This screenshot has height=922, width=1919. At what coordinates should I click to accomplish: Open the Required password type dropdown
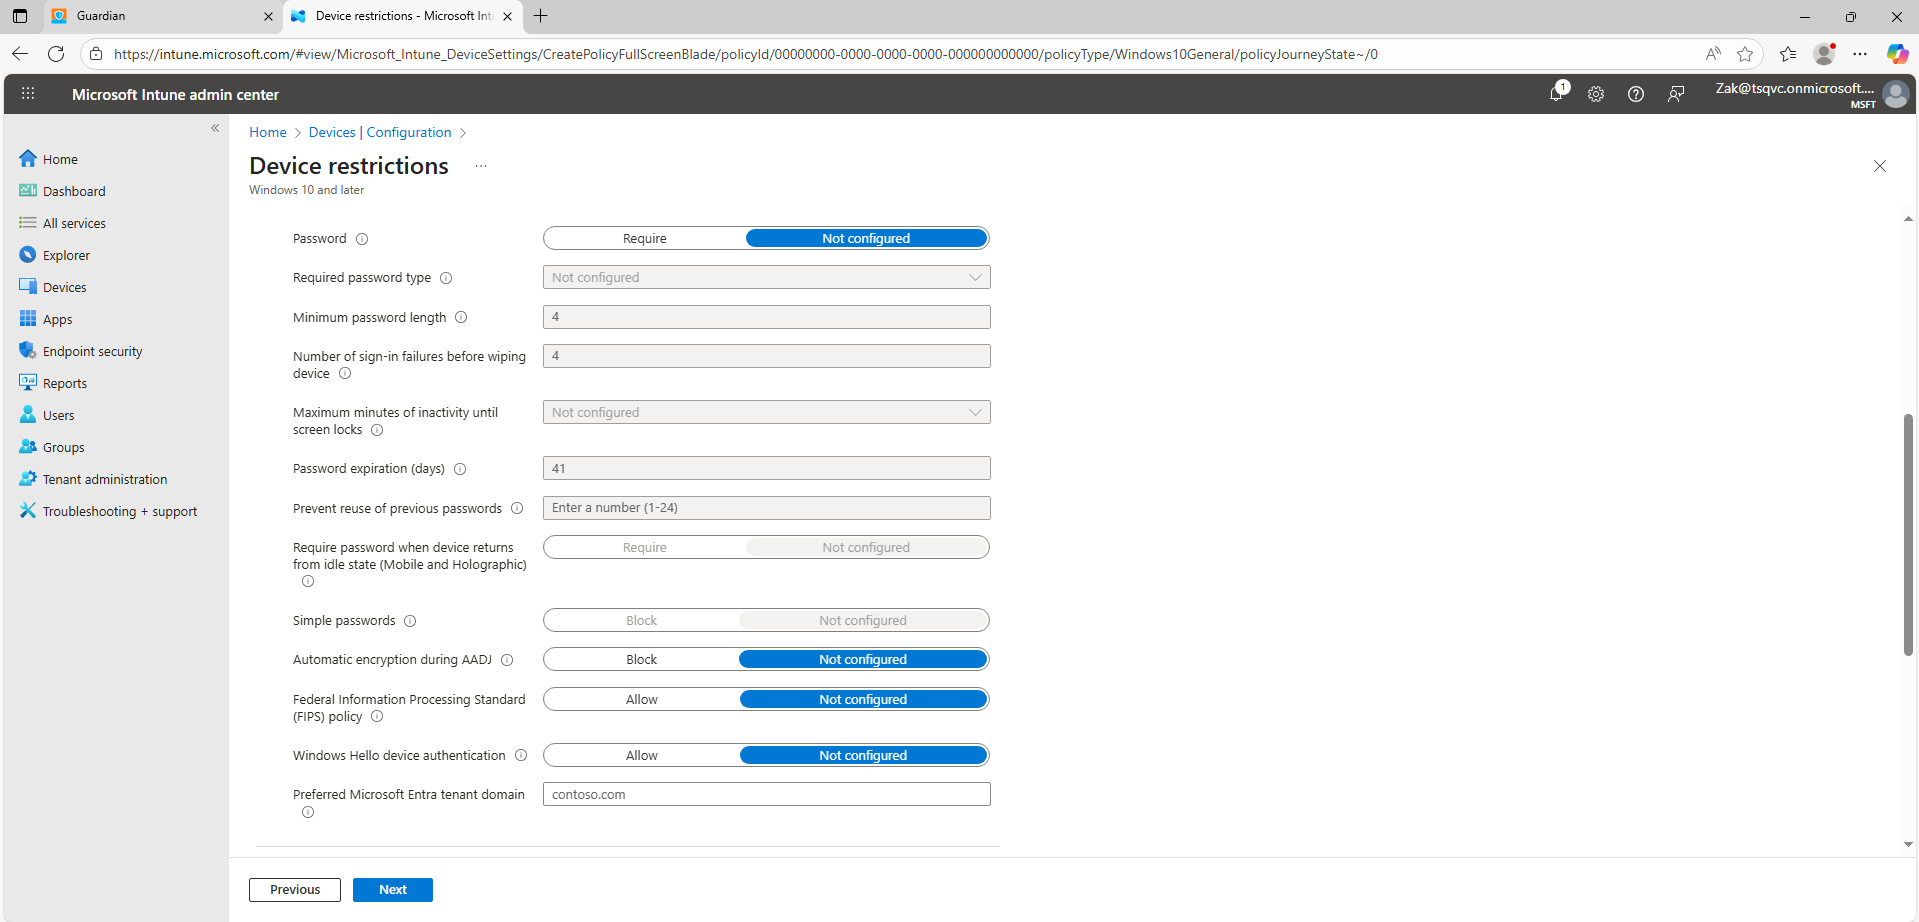(766, 278)
